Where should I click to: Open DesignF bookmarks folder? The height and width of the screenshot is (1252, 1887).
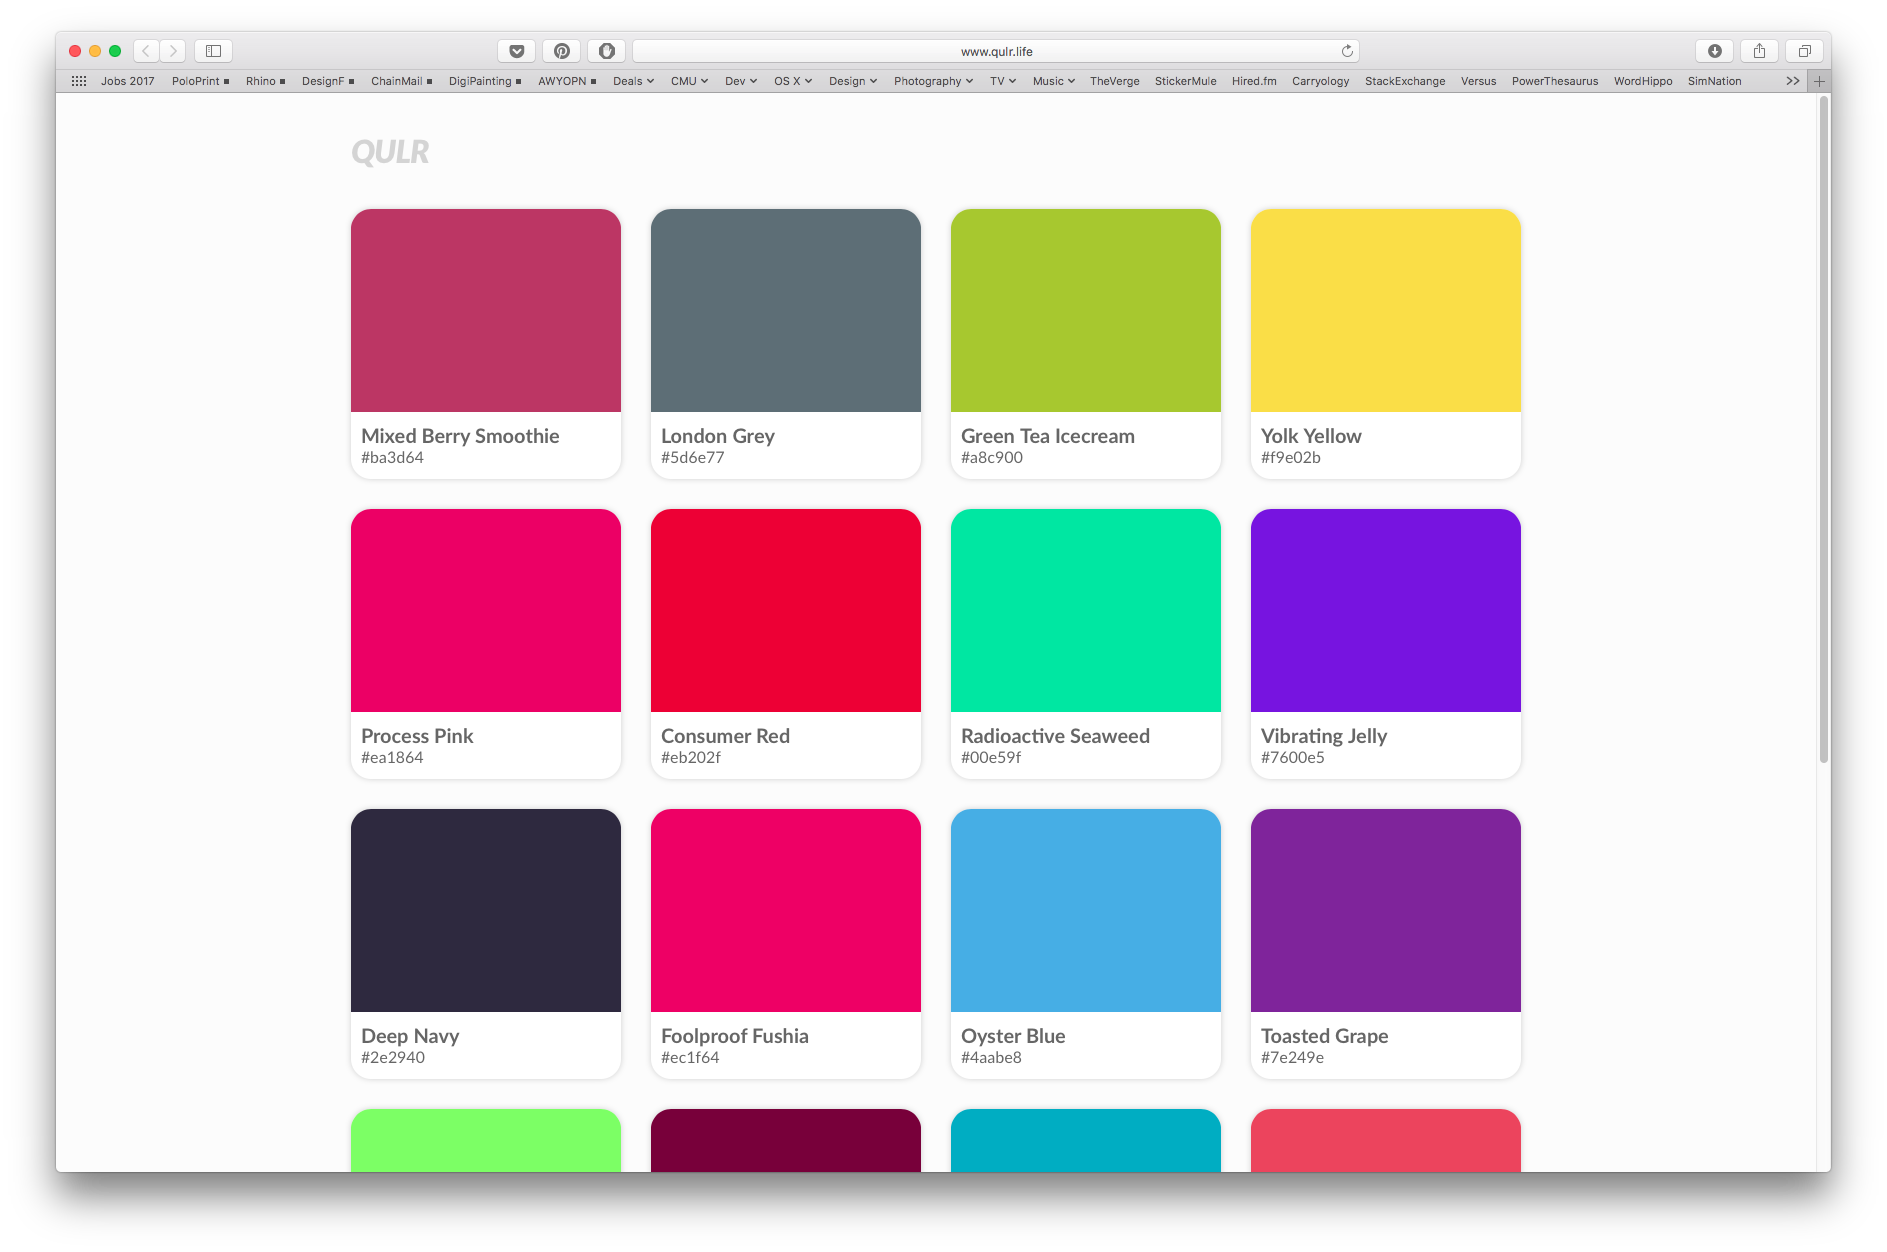coord(328,81)
